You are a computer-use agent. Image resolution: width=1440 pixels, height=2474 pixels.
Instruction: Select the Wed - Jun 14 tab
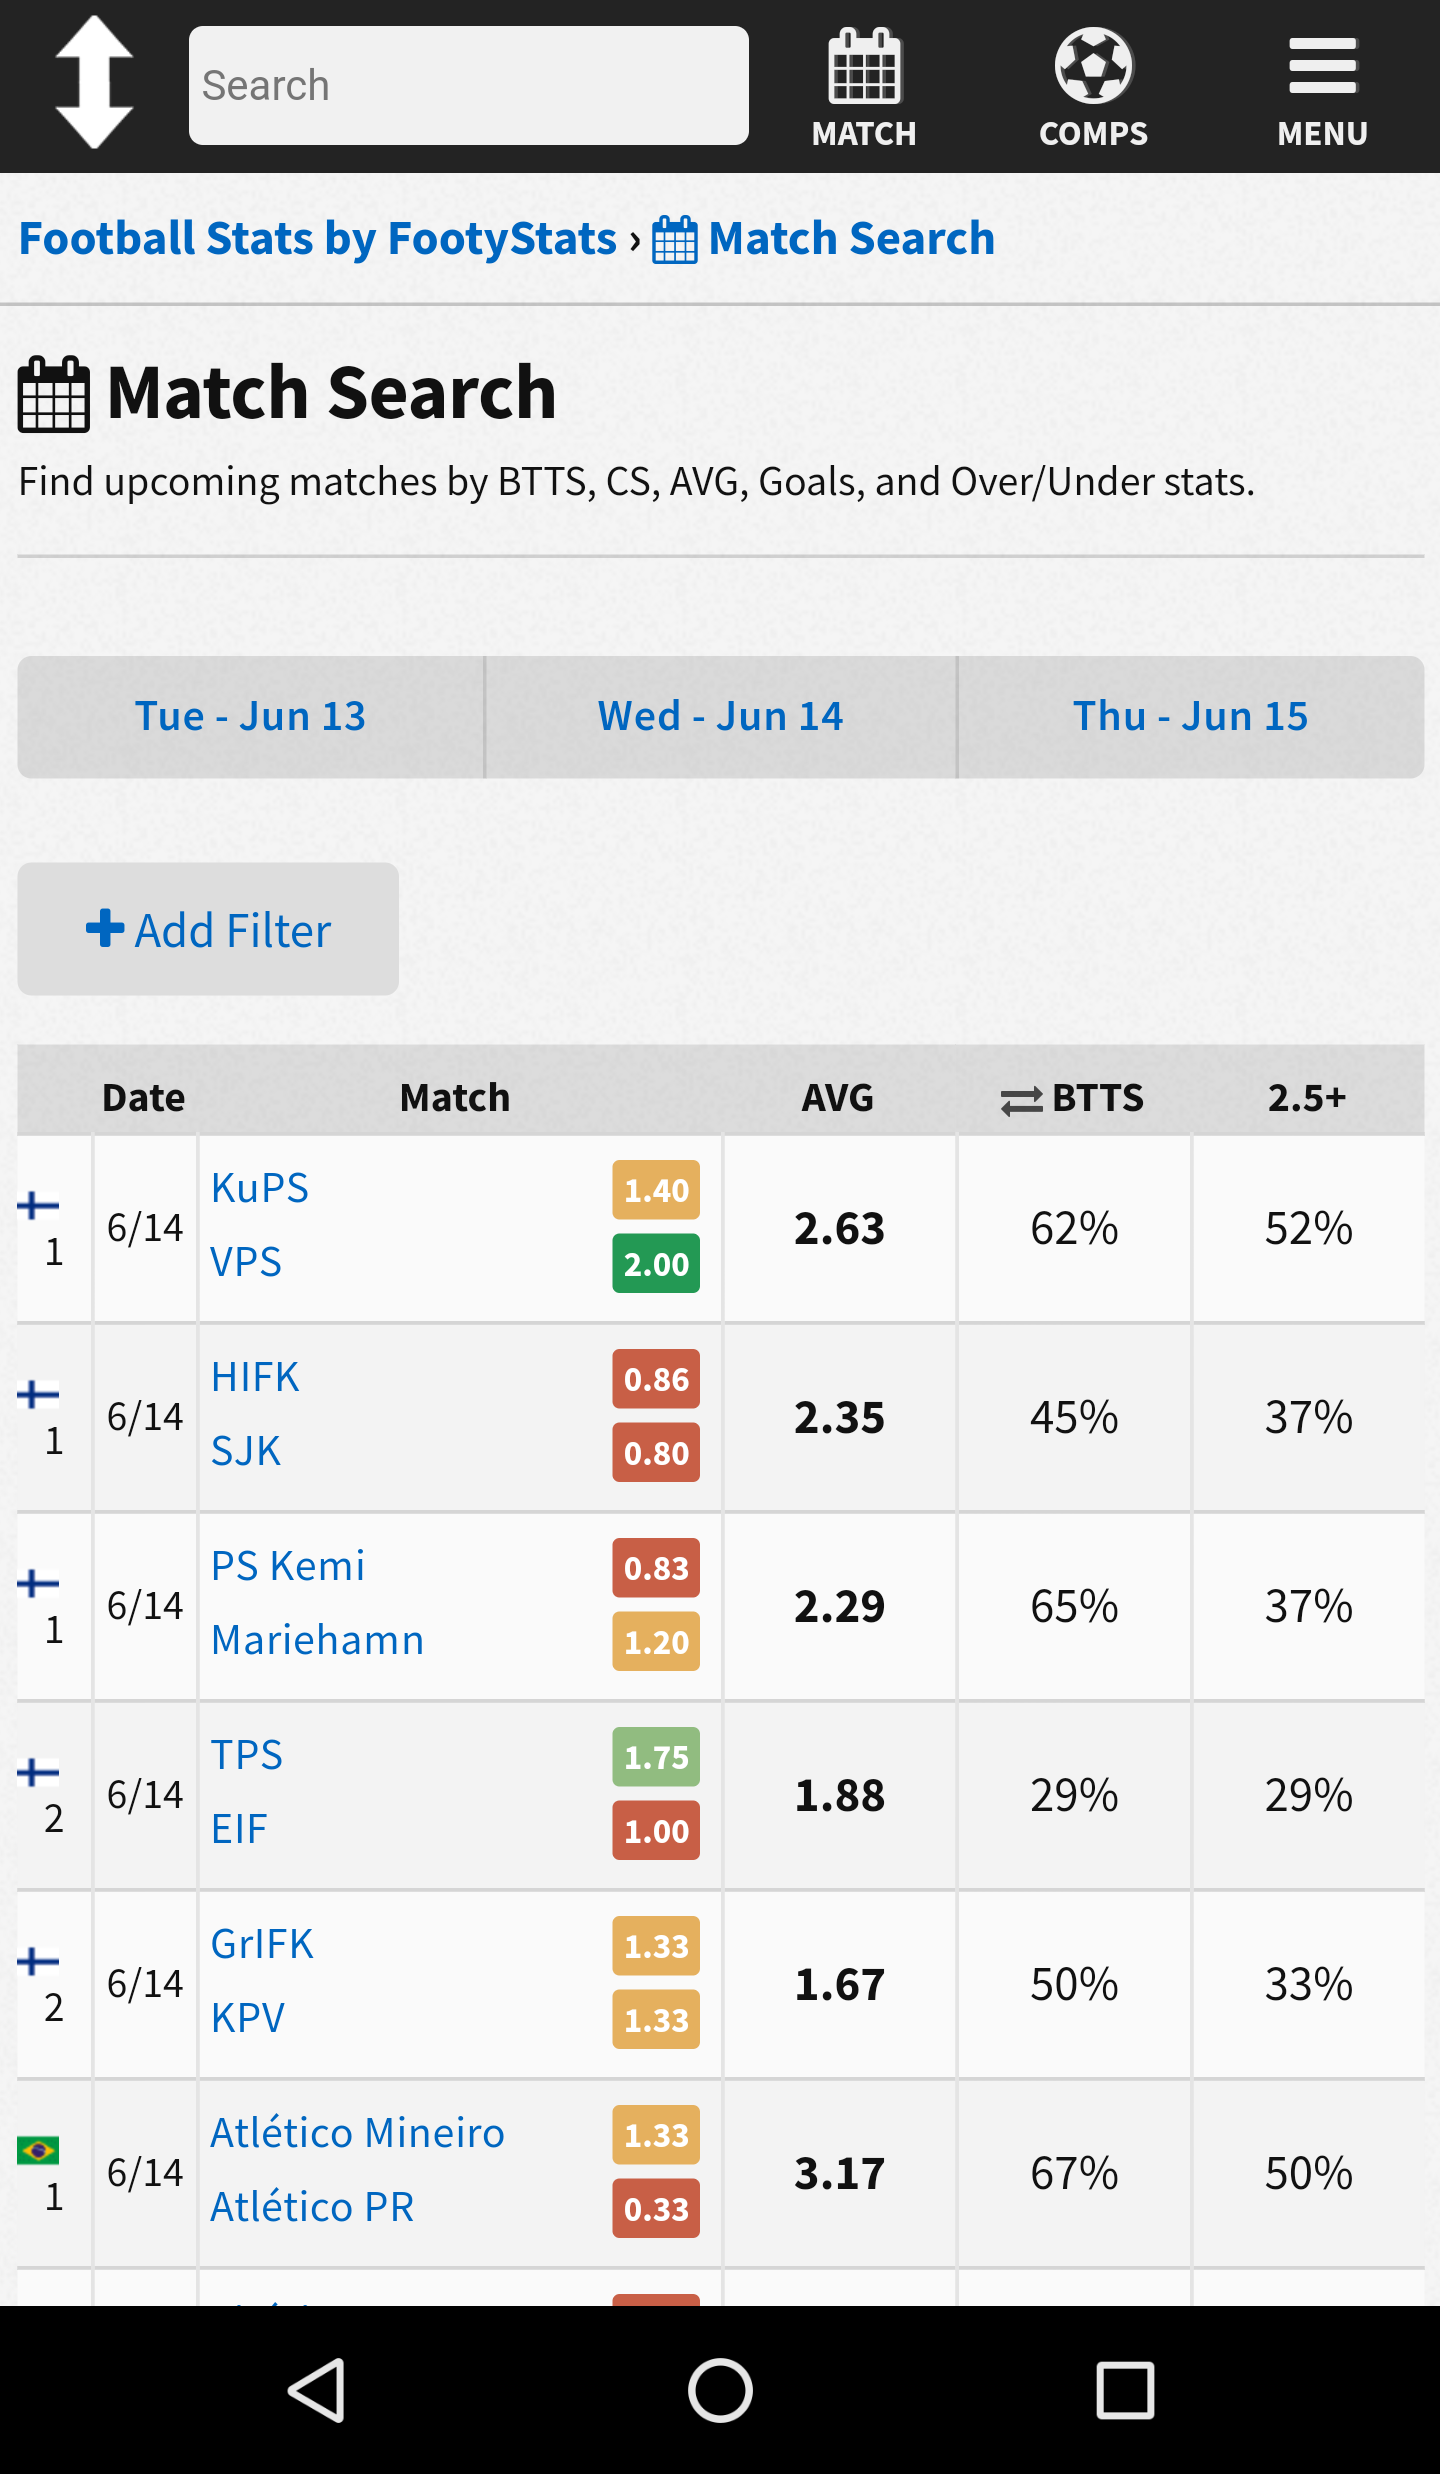721,717
